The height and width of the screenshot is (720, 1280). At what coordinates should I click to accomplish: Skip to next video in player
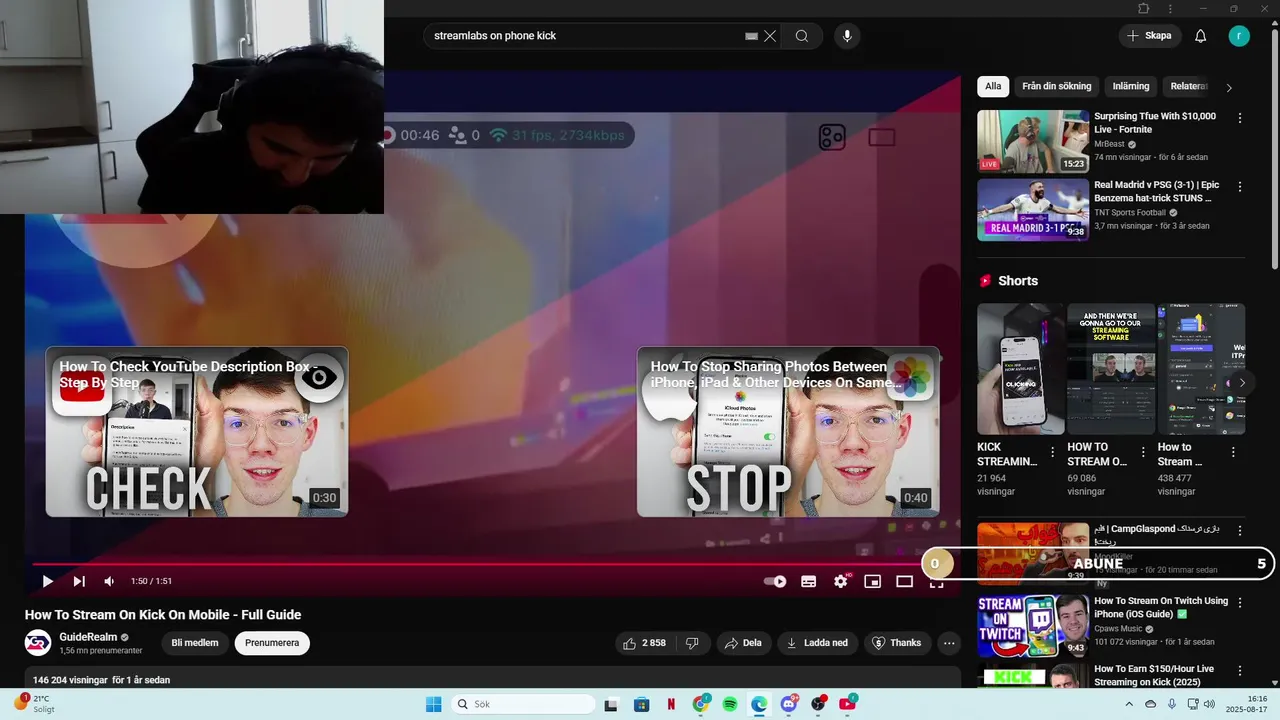coord(79,581)
